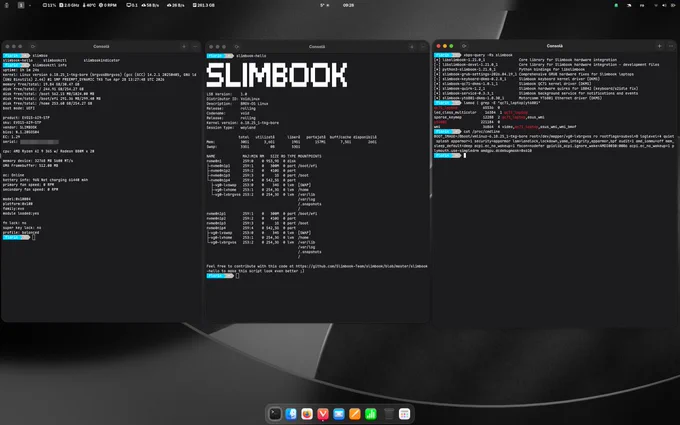Click the CPU usage 11% indicator in top bar
The height and width of the screenshot is (425, 680).
coord(49,5)
